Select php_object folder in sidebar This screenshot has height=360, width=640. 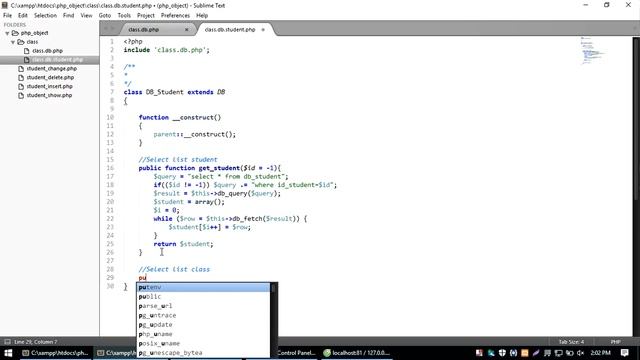click(34, 33)
